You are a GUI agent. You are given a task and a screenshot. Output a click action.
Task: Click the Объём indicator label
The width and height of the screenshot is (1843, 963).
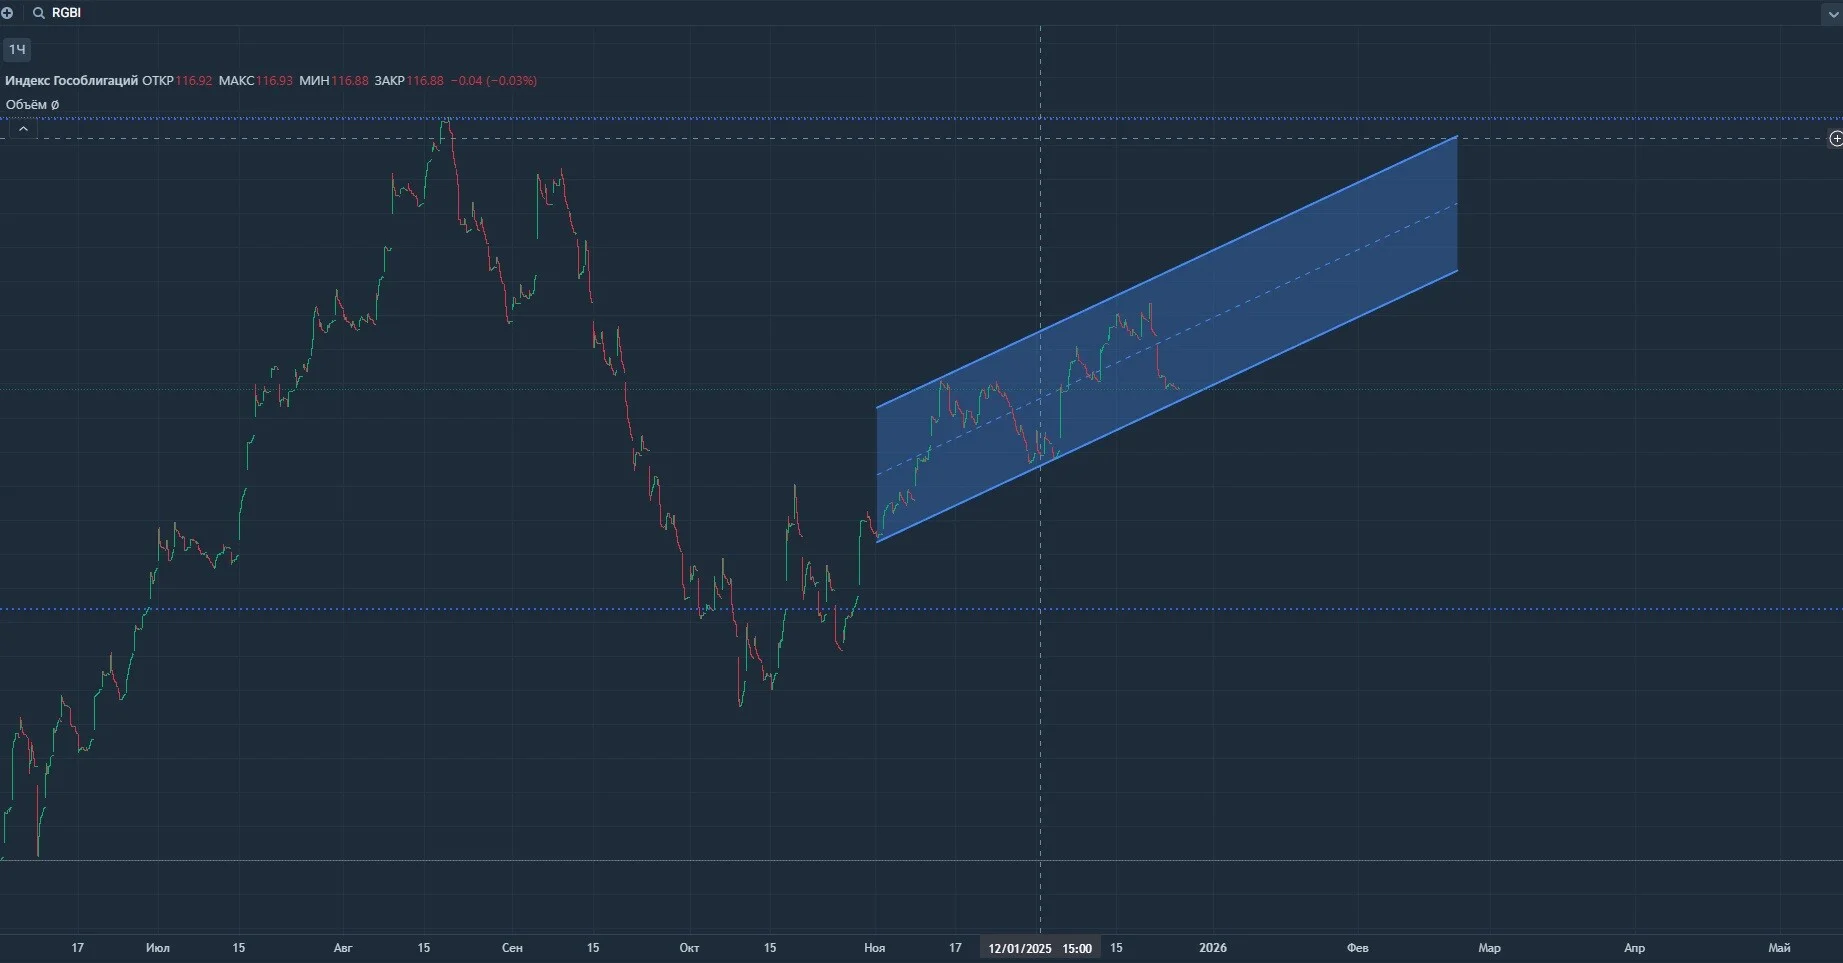[32, 104]
